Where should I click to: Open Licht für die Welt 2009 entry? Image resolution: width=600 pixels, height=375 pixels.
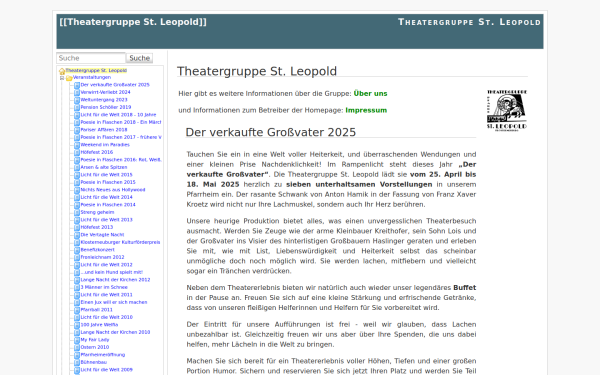tap(106, 370)
